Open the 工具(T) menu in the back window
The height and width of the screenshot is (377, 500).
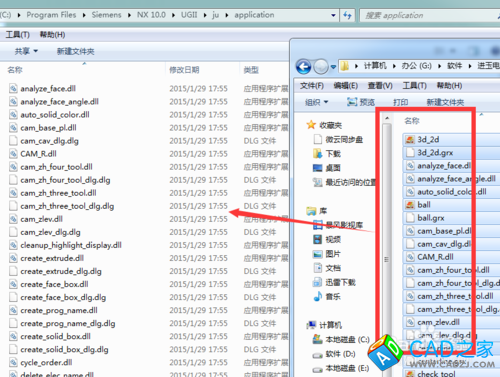point(18,35)
